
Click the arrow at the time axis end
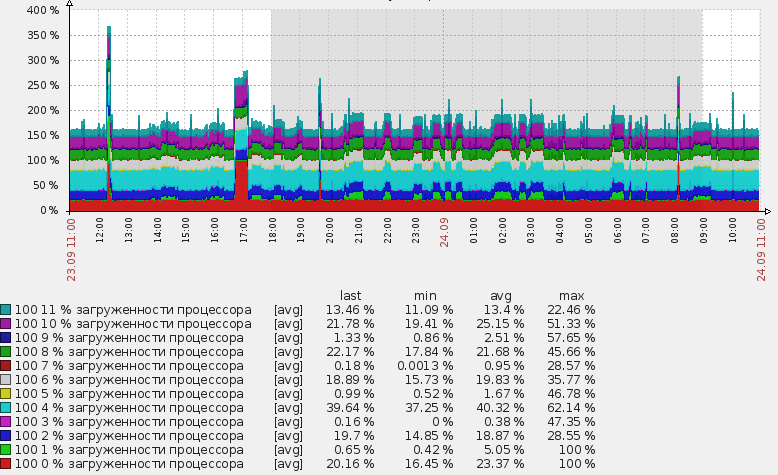768,211
